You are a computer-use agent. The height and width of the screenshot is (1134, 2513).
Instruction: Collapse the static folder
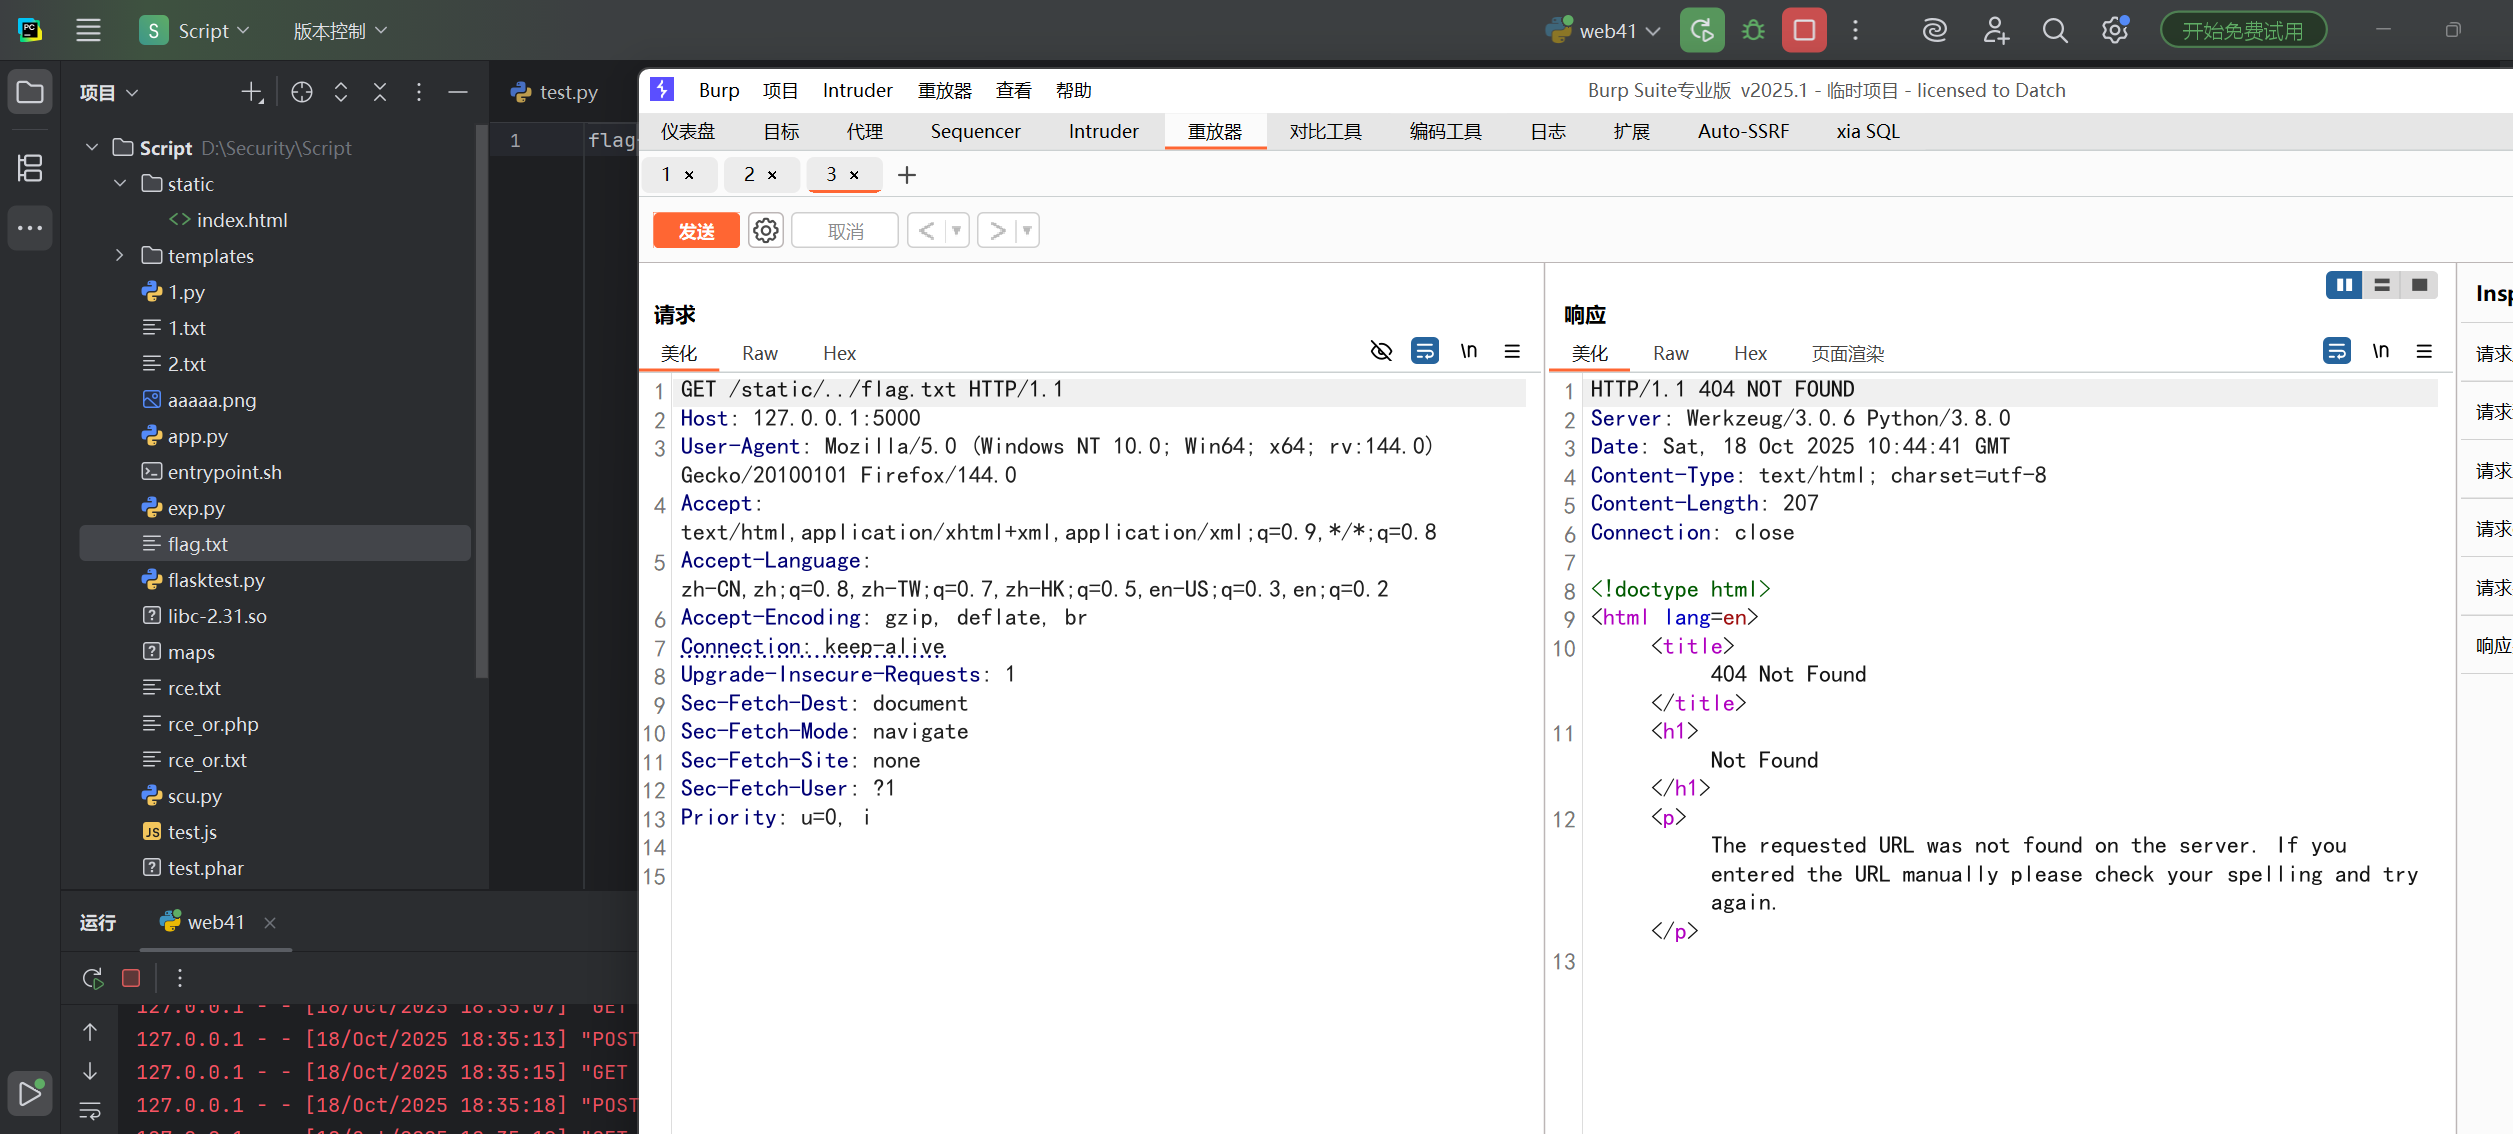[120, 183]
